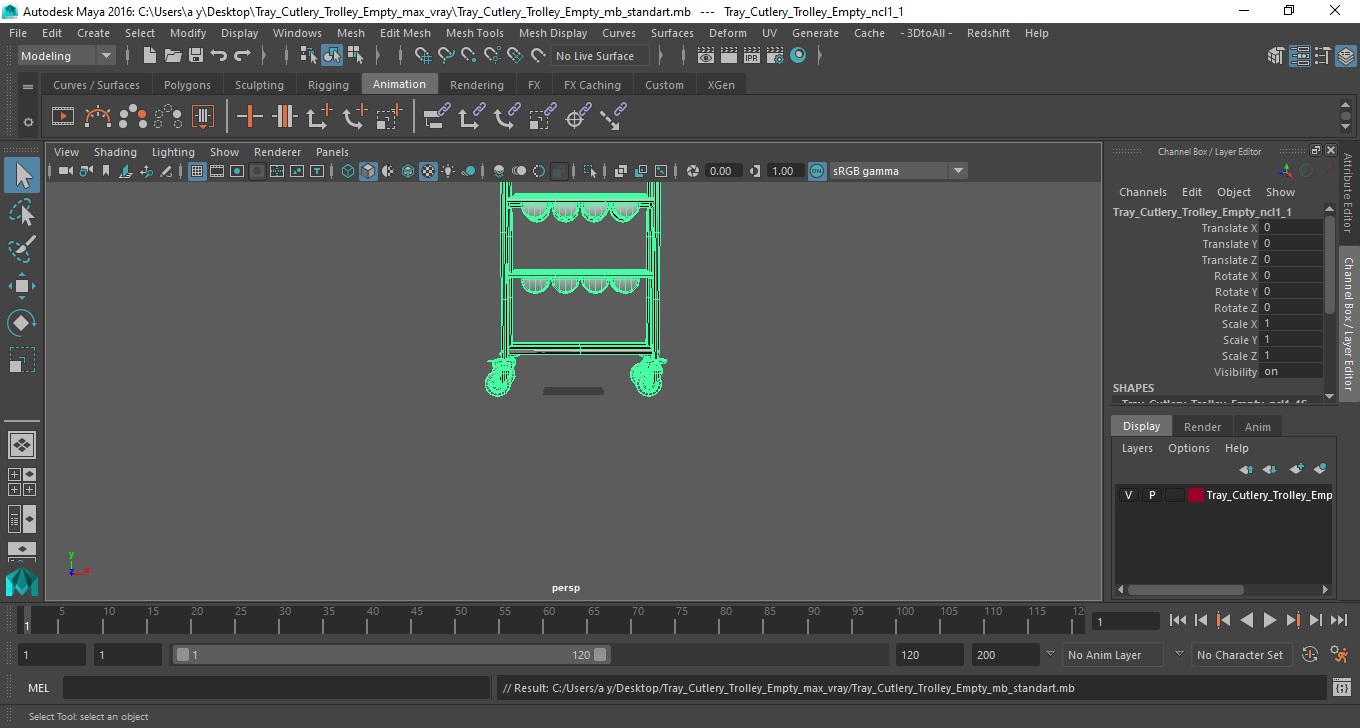Viewport: 1360px width, 728px height.
Task: Open viewport Shading menu
Action: [x=115, y=152]
